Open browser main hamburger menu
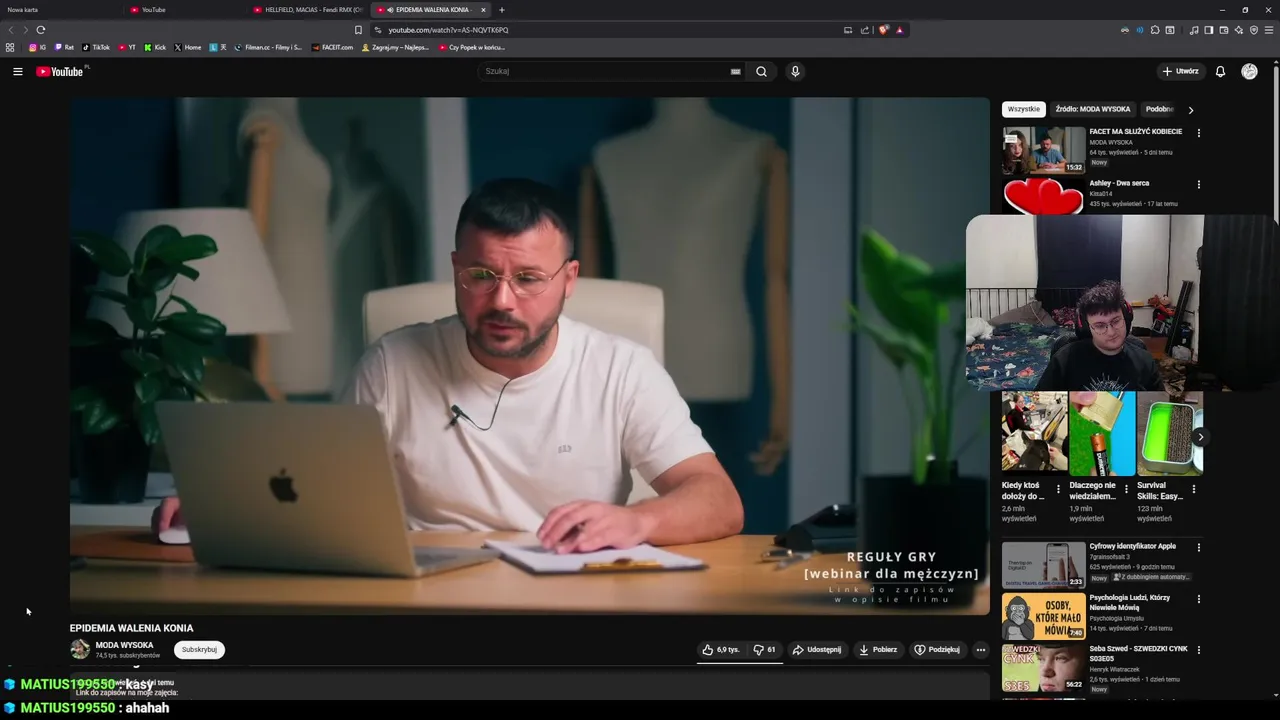 1270,30
